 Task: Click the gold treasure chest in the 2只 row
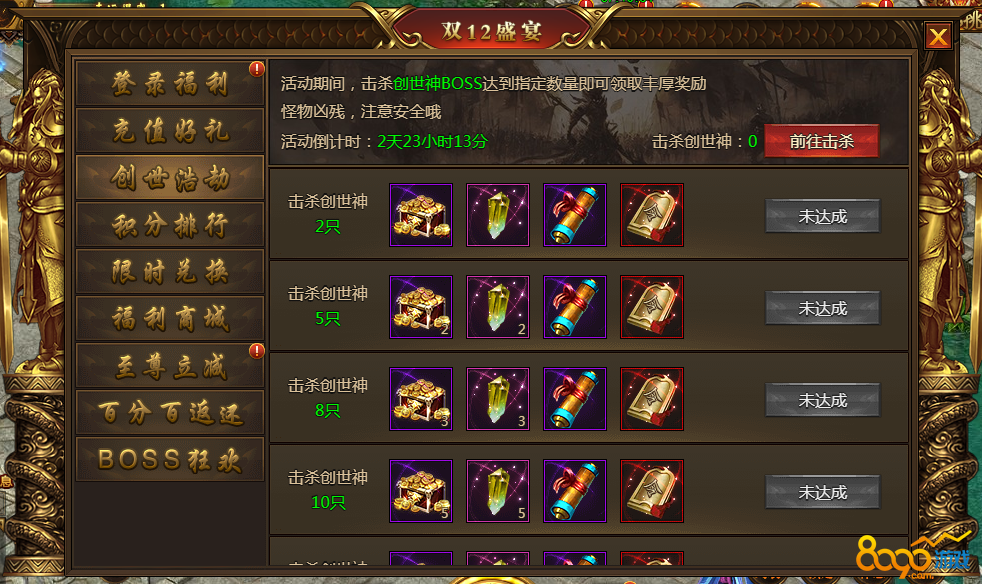(421, 215)
